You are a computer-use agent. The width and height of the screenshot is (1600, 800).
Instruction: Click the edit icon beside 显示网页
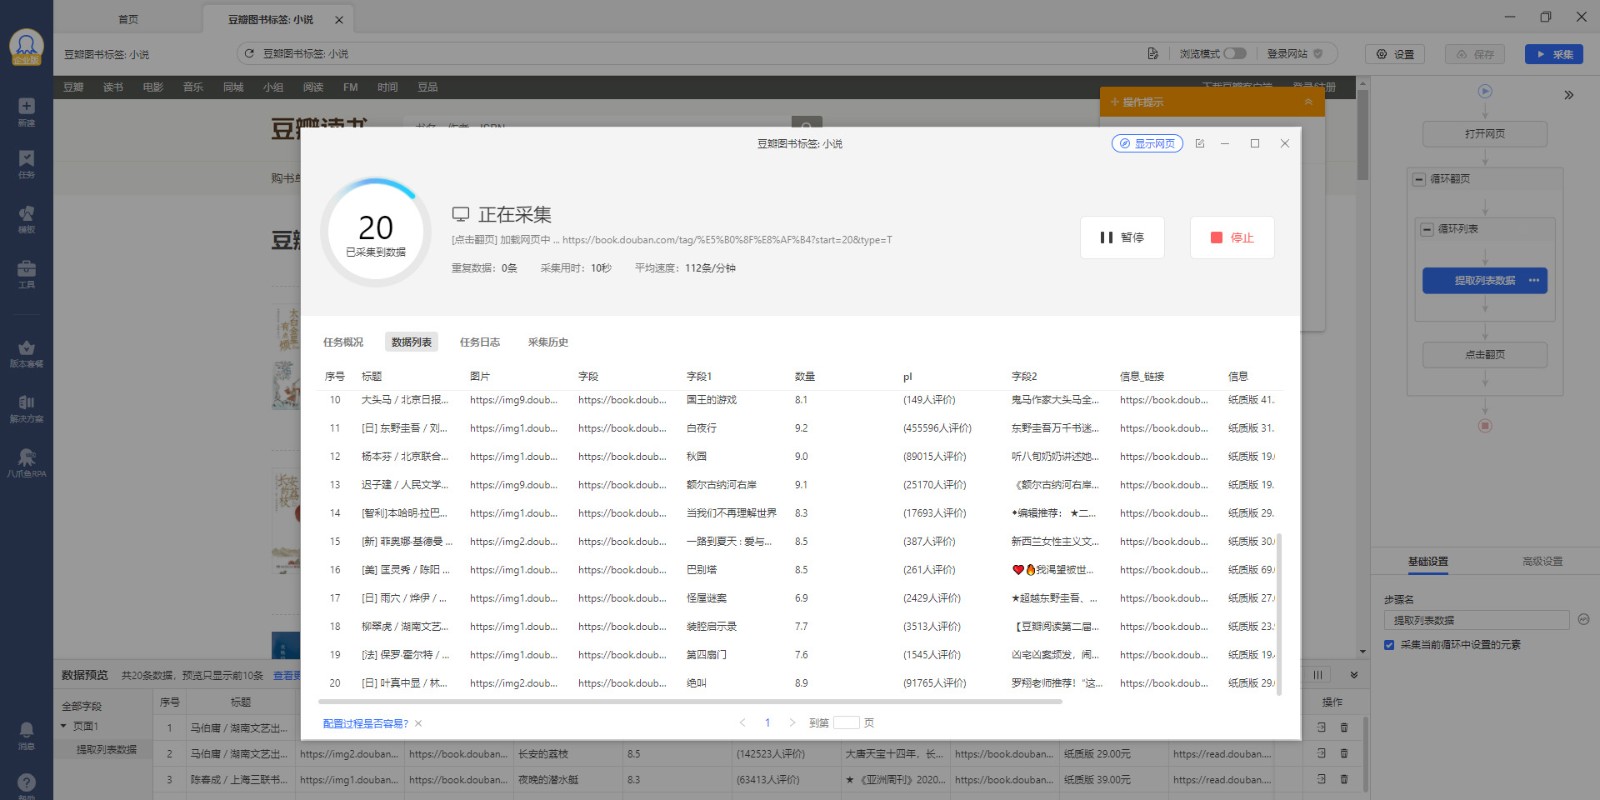tap(1200, 143)
